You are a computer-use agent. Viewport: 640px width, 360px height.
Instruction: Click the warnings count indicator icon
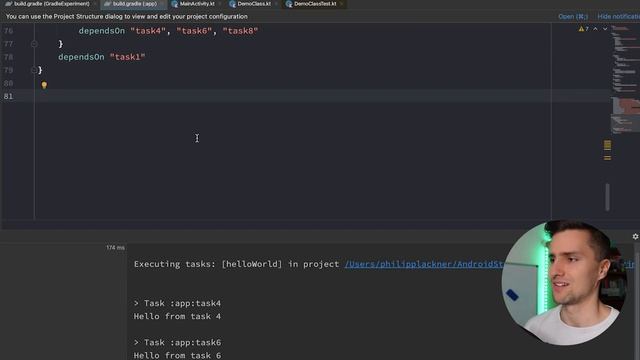click(x=583, y=29)
